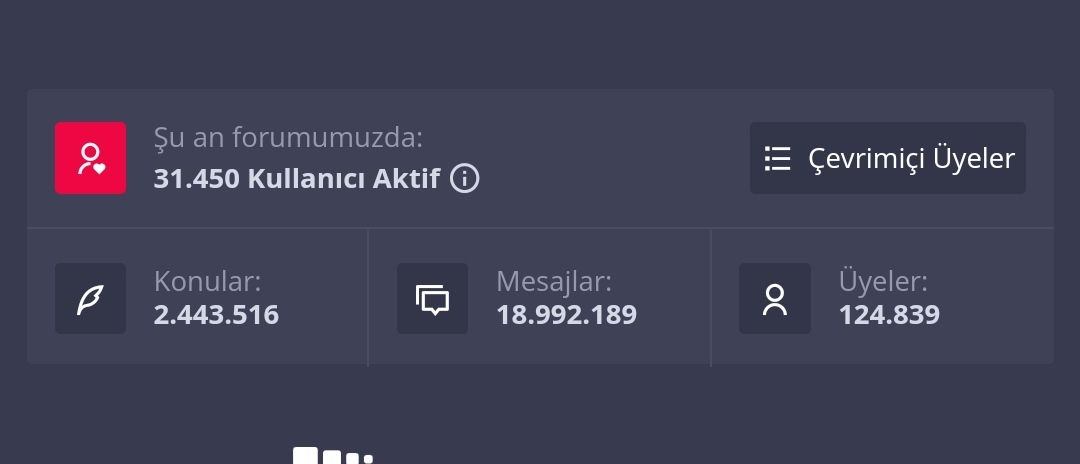
Task: Click the list icon in Çevrimiçi Üyeler
Action: tap(778, 158)
